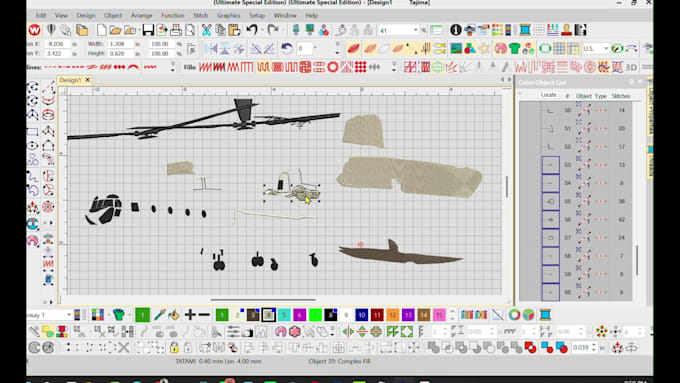The image size is (680, 383).
Task: Toggle the Locate box for row 53
Action: click(550, 165)
